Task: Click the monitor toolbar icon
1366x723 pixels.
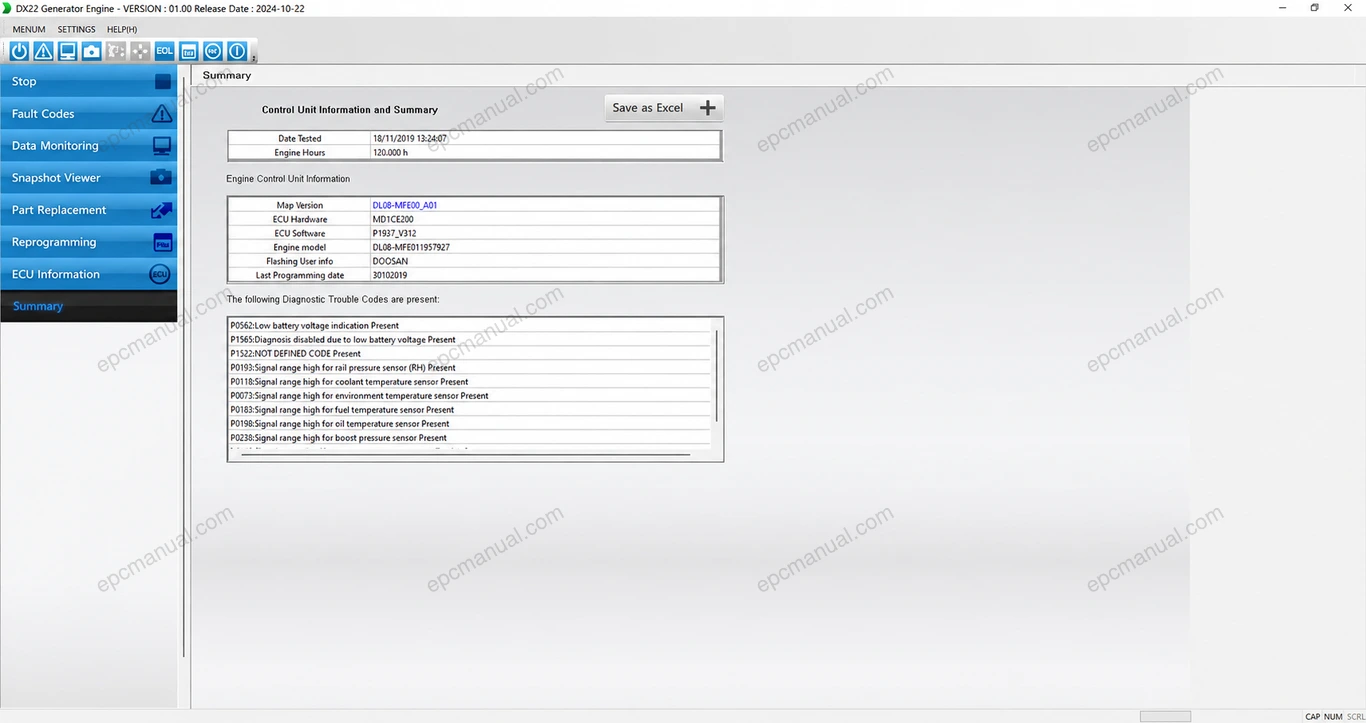Action: pos(67,51)
